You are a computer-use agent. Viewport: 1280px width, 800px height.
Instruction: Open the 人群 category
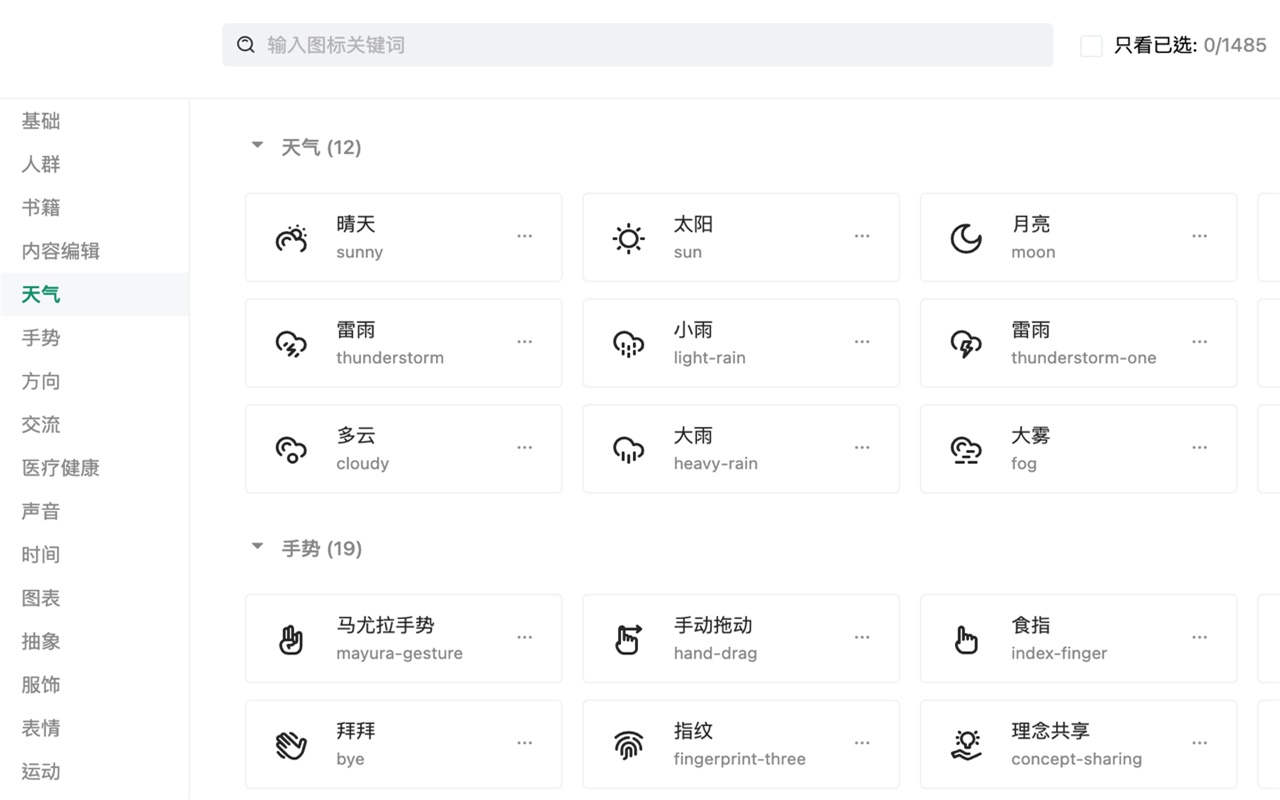(94, 164)
